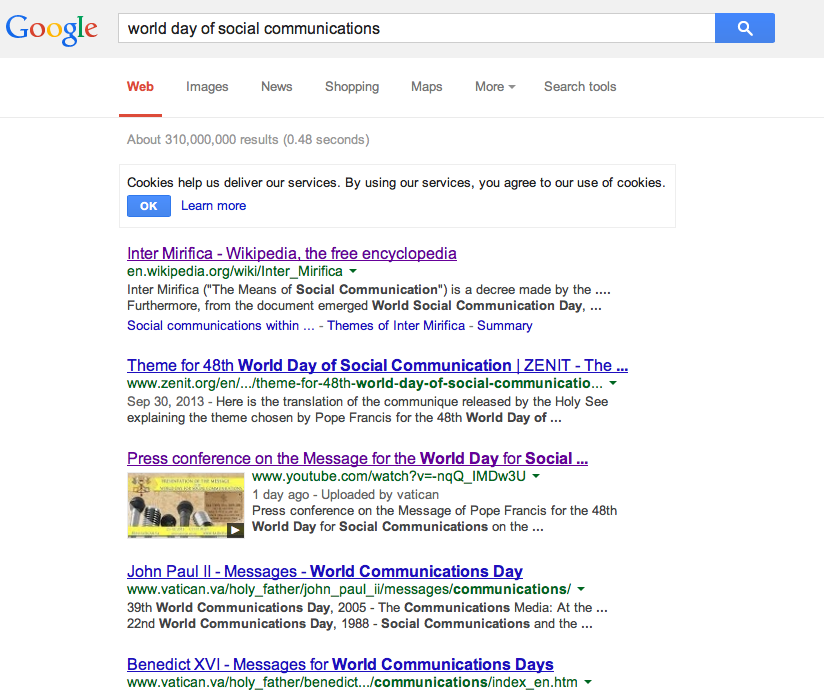Switch to the News tab

click(276, 87)
